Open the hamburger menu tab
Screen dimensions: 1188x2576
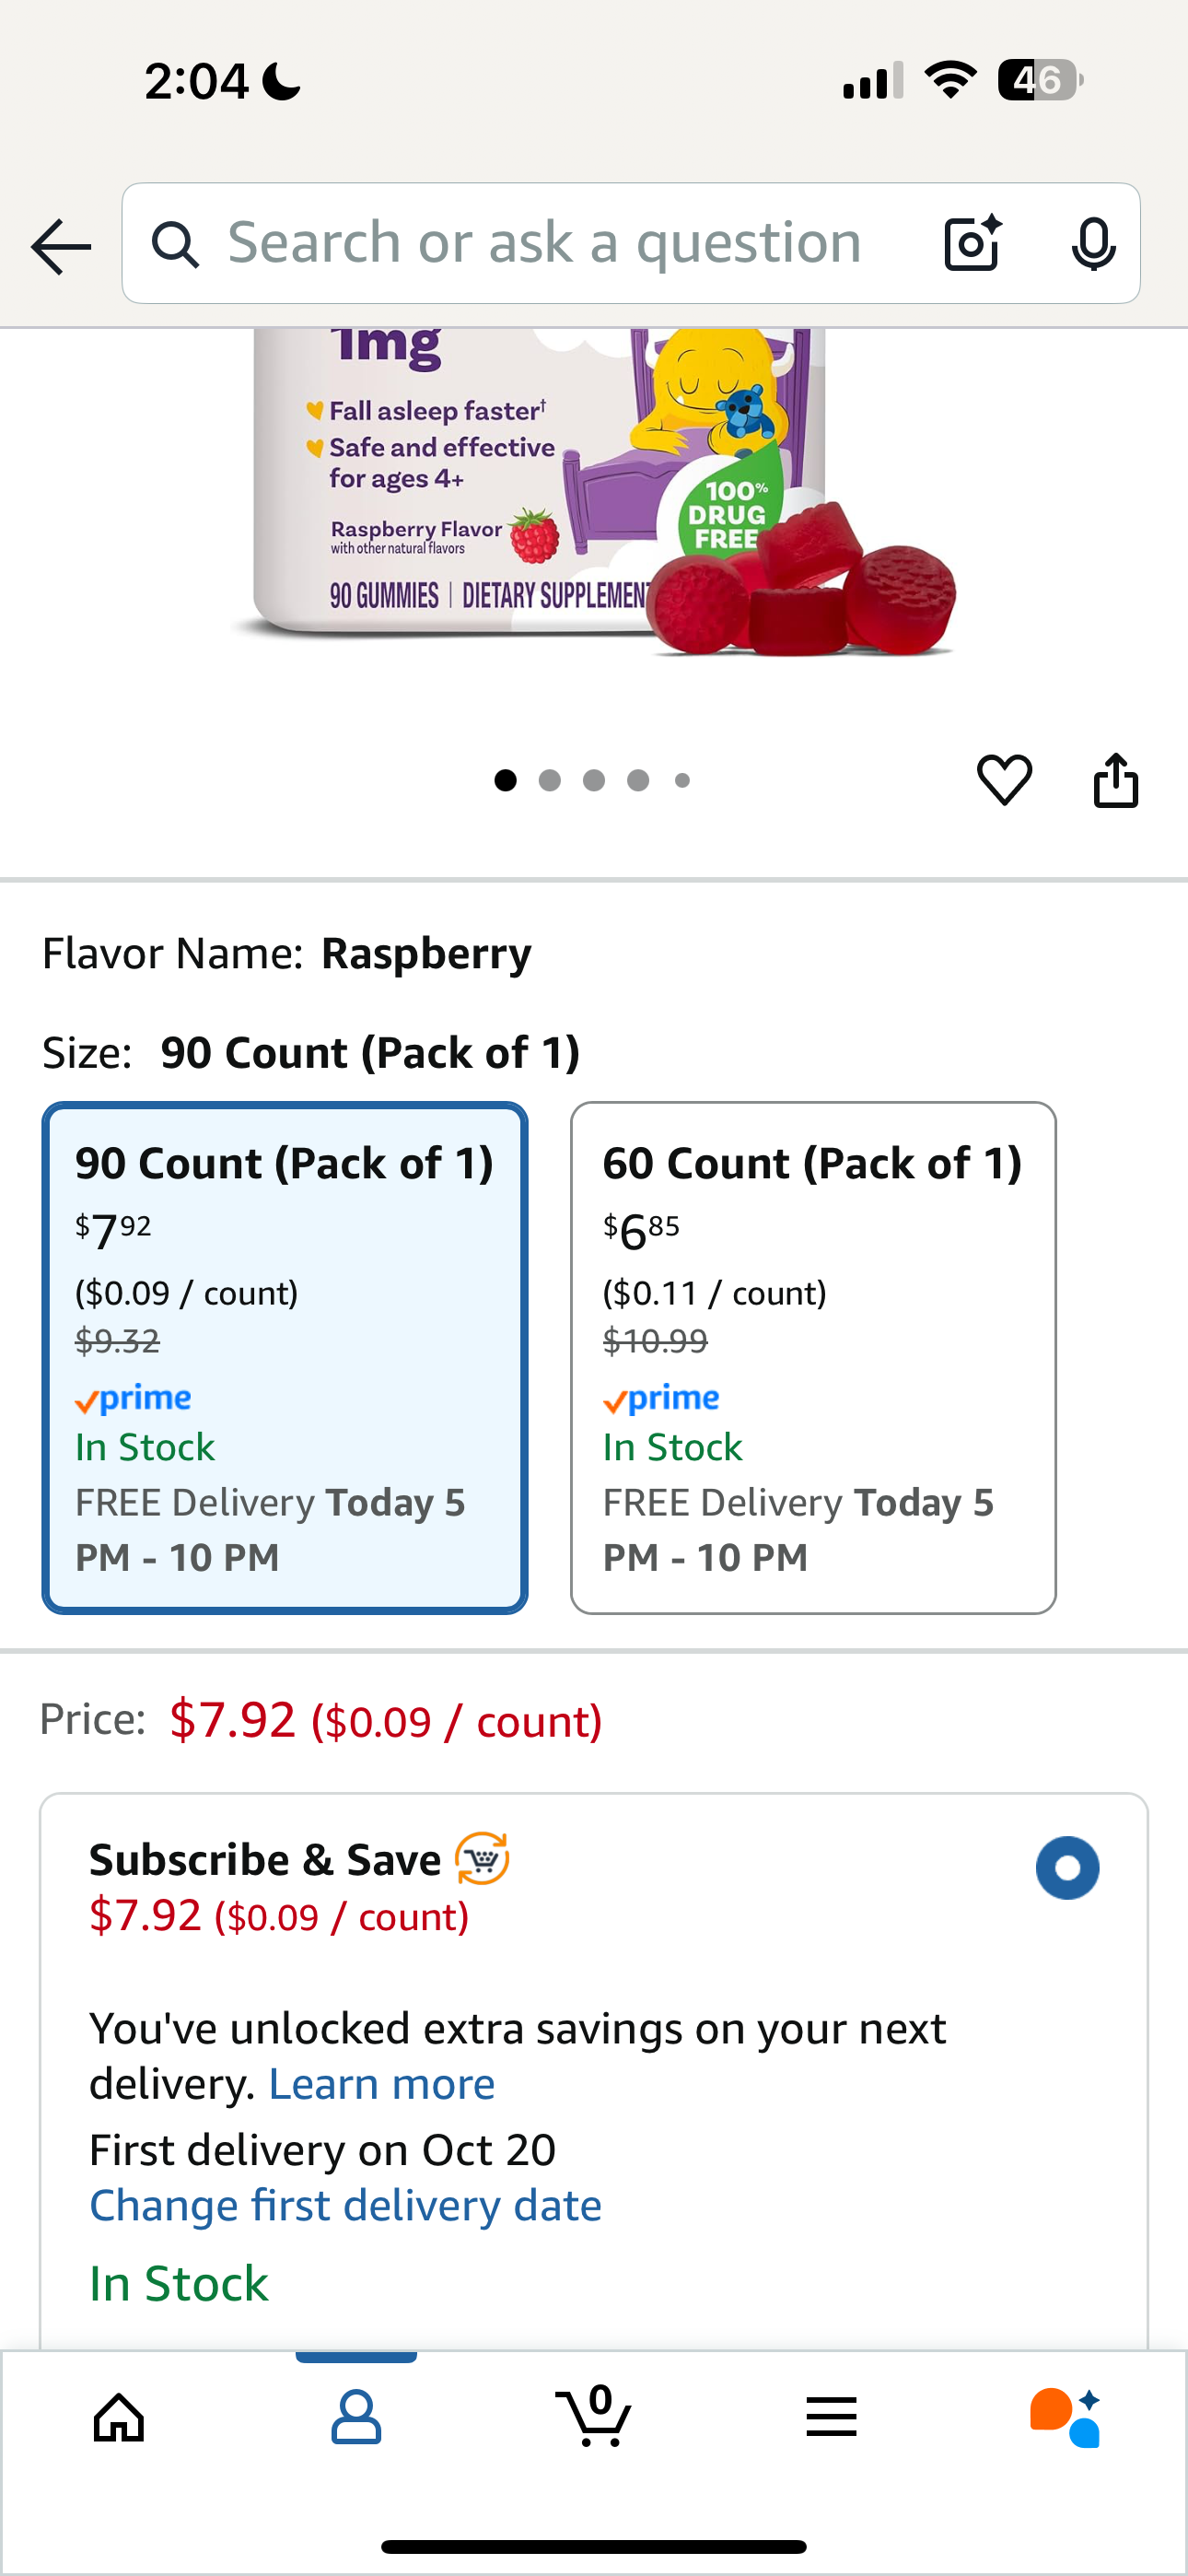point(831,2418)
